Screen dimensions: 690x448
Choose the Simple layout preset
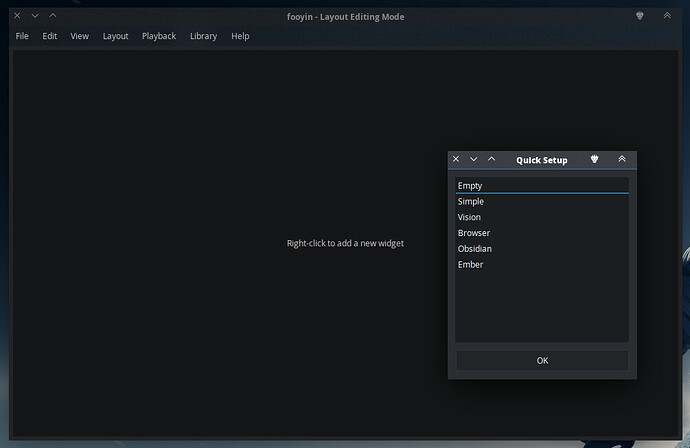(x=471, y=202)
